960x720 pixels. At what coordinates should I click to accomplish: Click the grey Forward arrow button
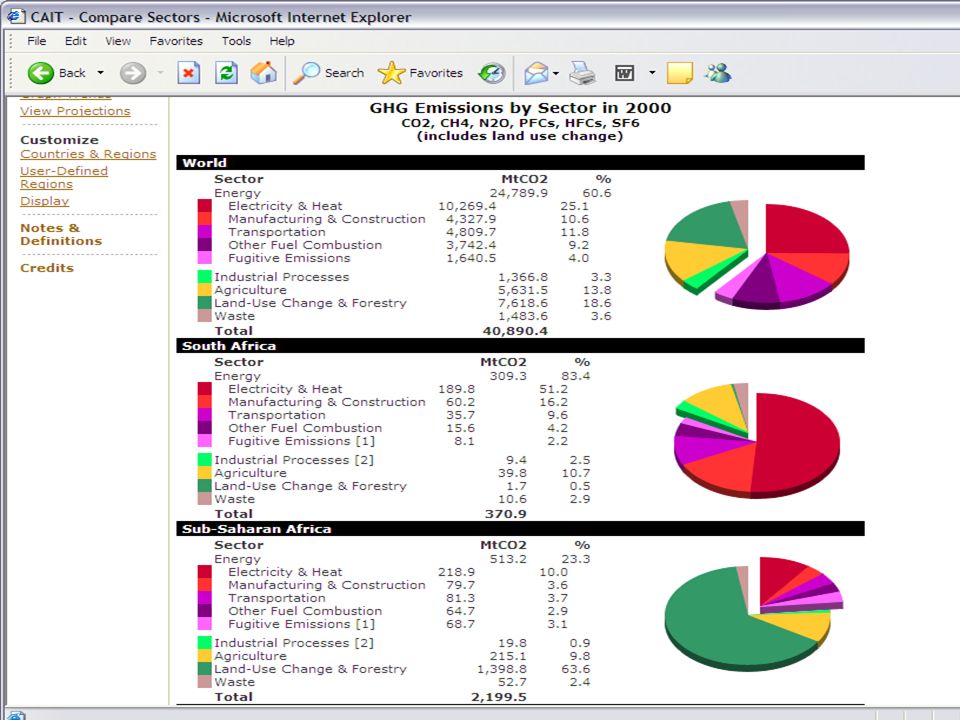click(x=133, y=73)
